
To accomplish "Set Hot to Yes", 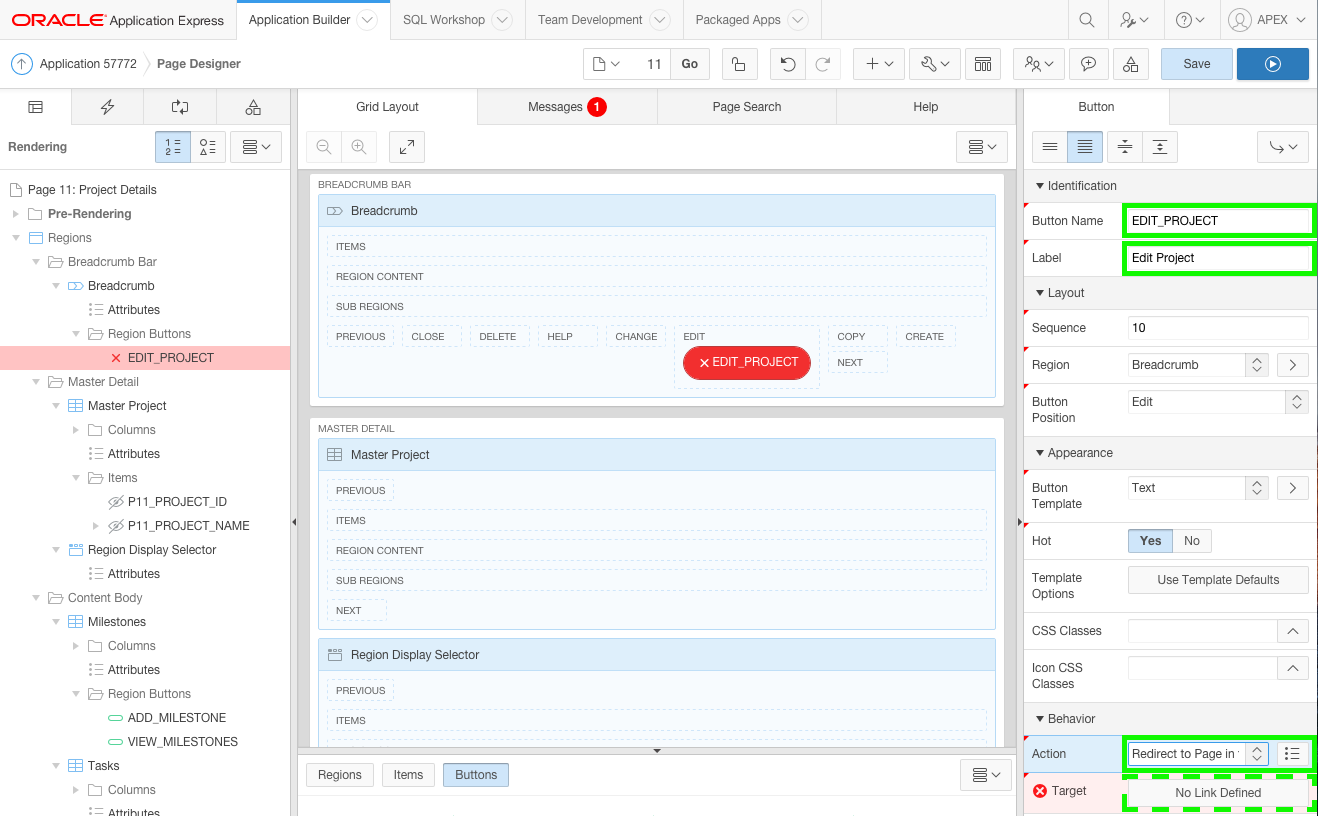I will 1150,541.
